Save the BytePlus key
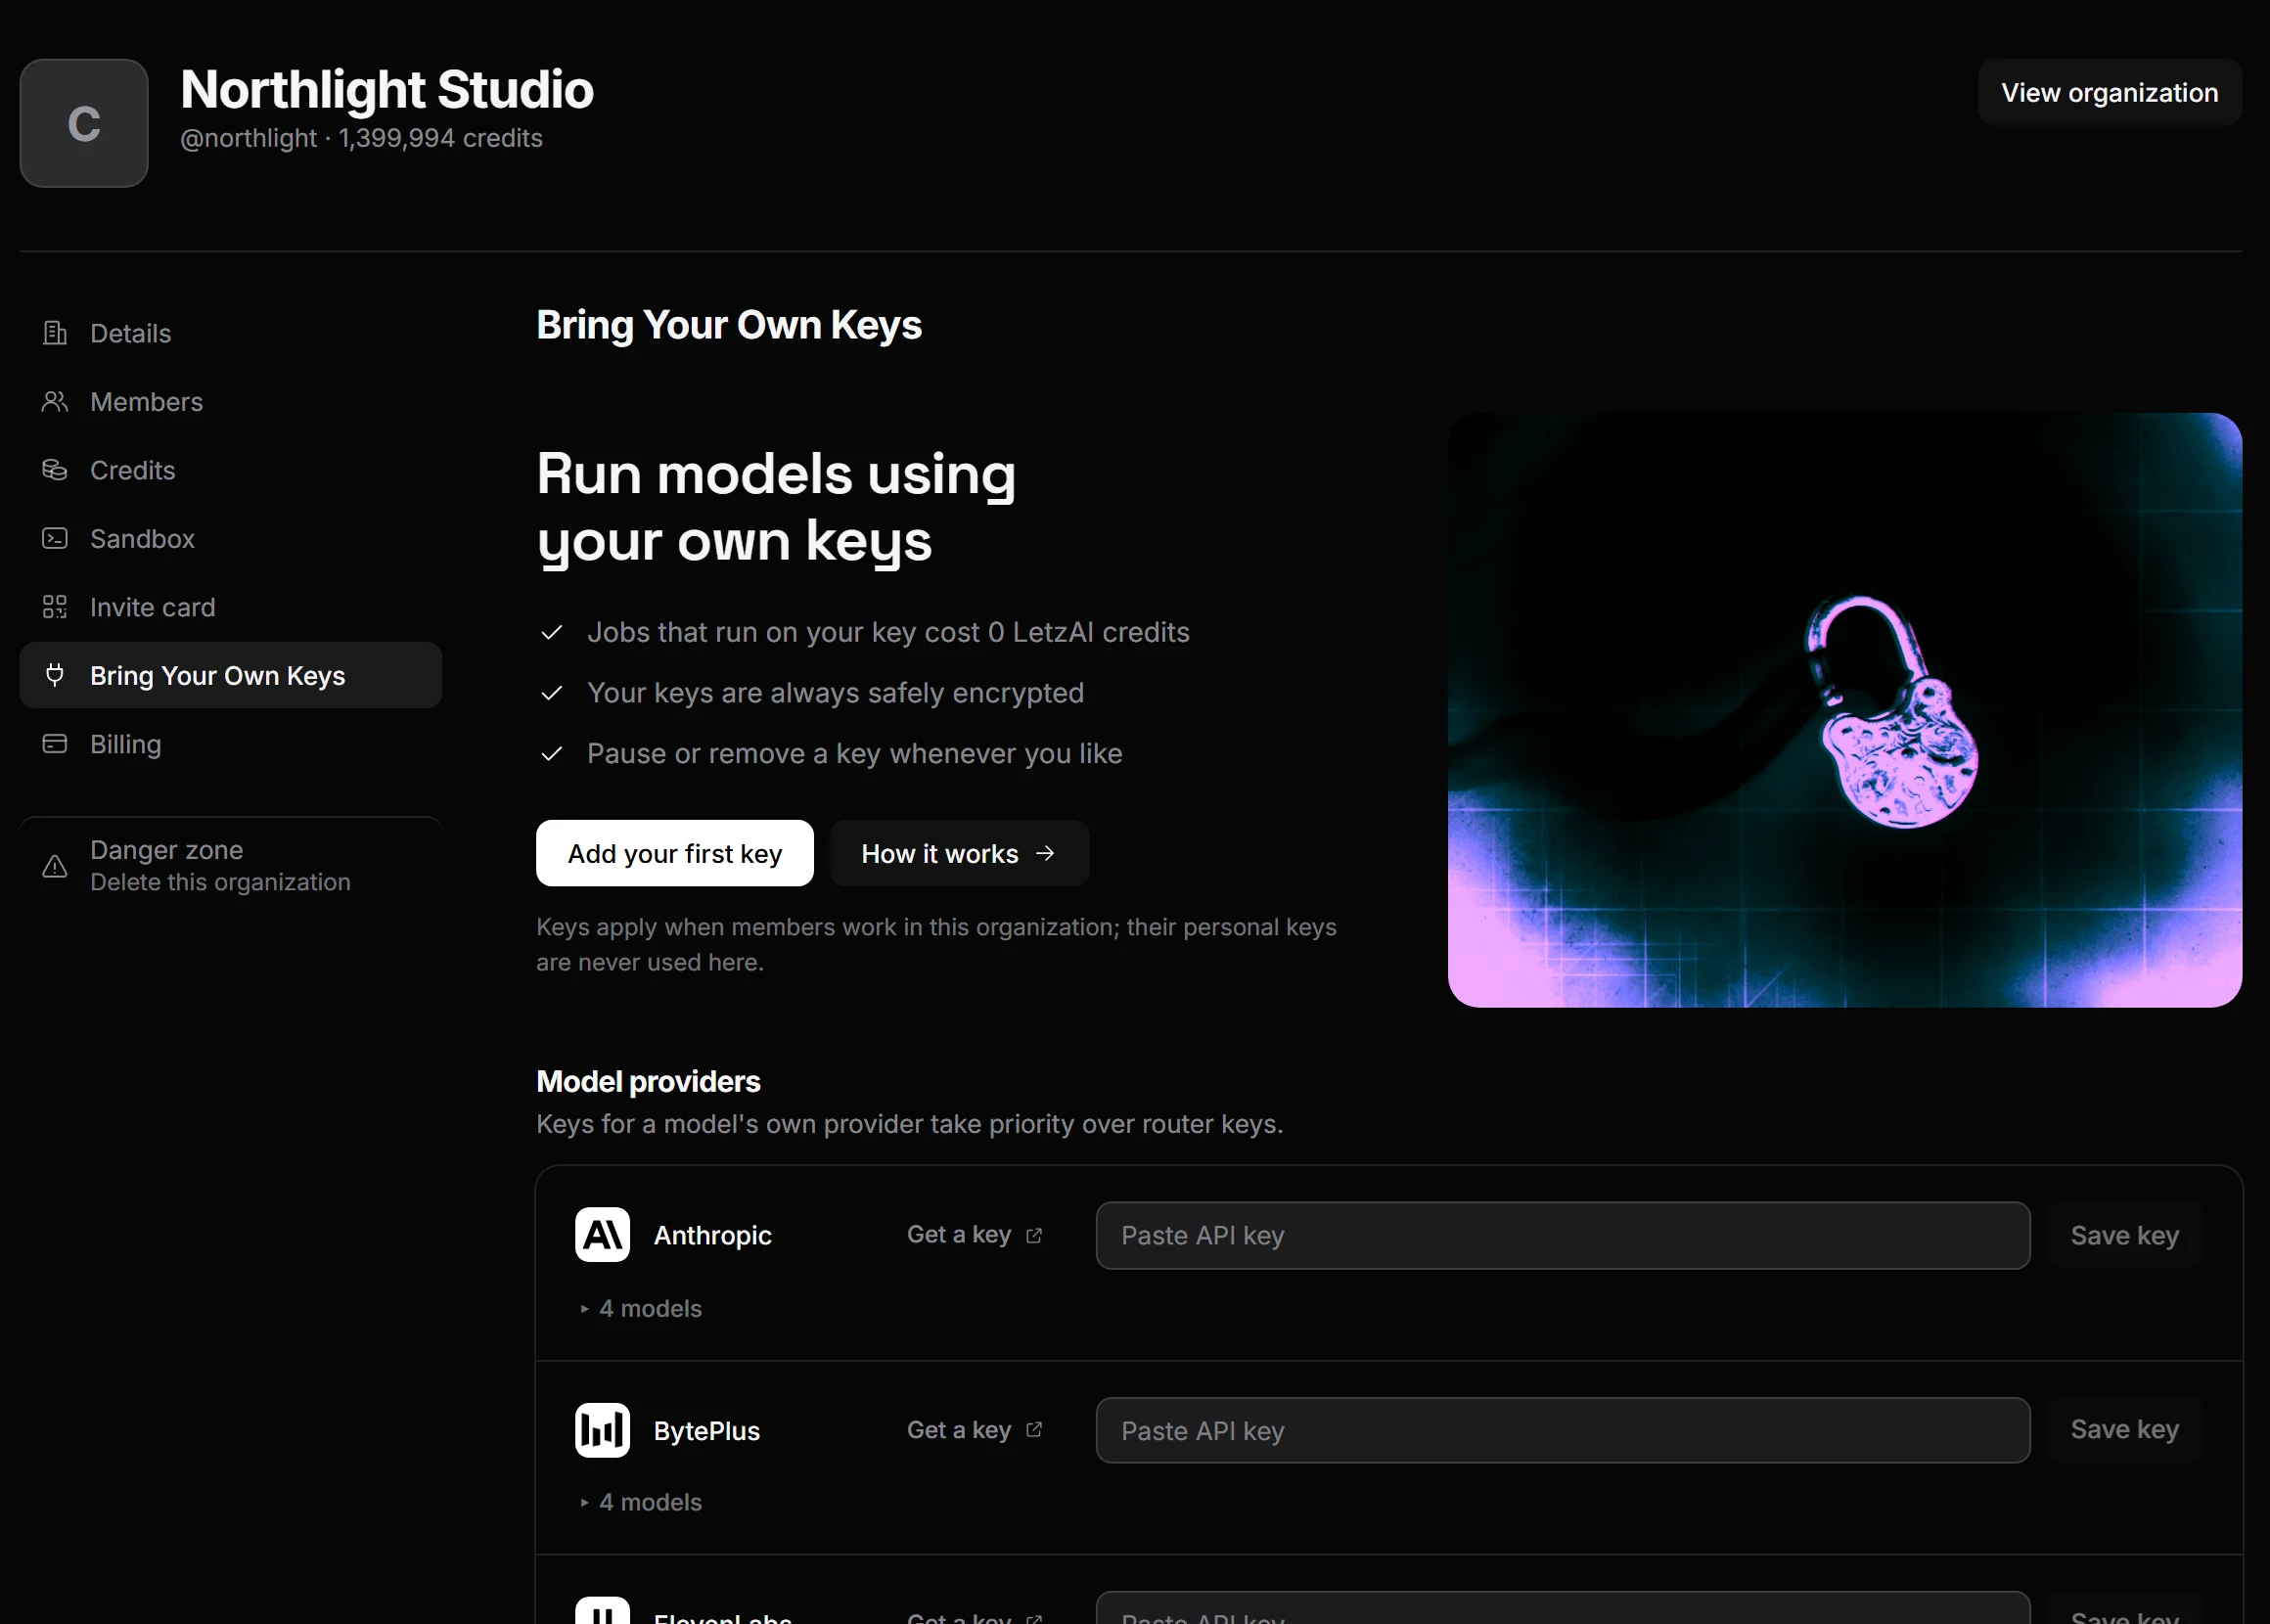The height and width of the screenshot is (1624, 2270). (x=2124, y=1430)
